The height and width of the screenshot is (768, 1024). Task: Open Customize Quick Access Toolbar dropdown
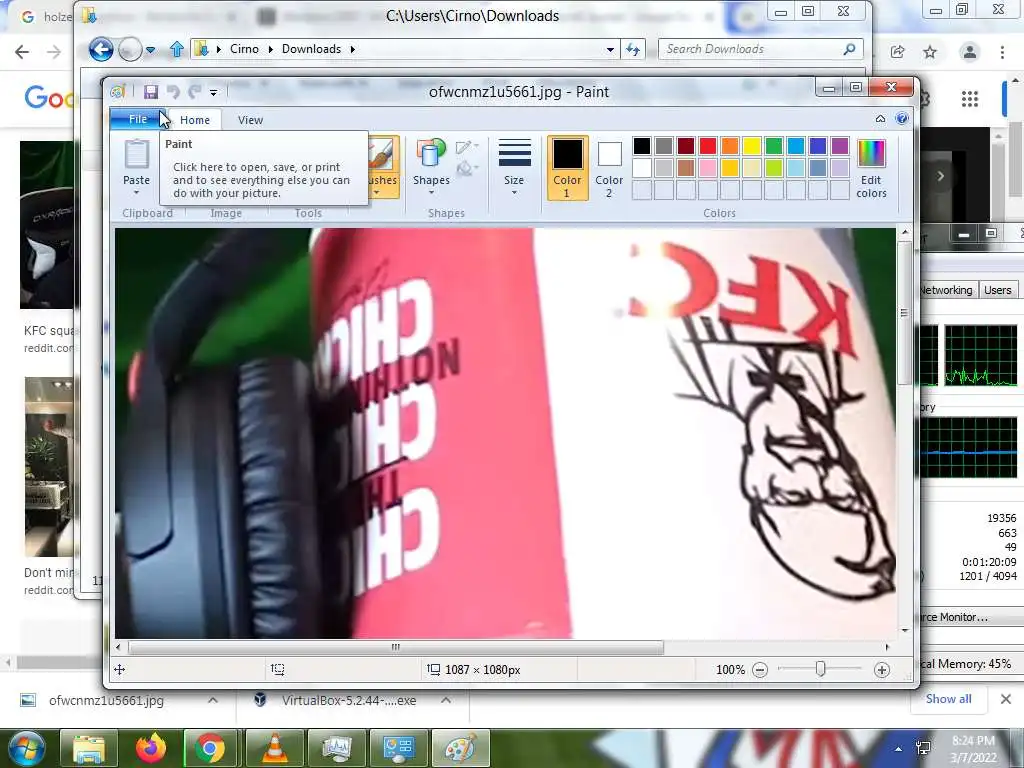pos(214,93)
